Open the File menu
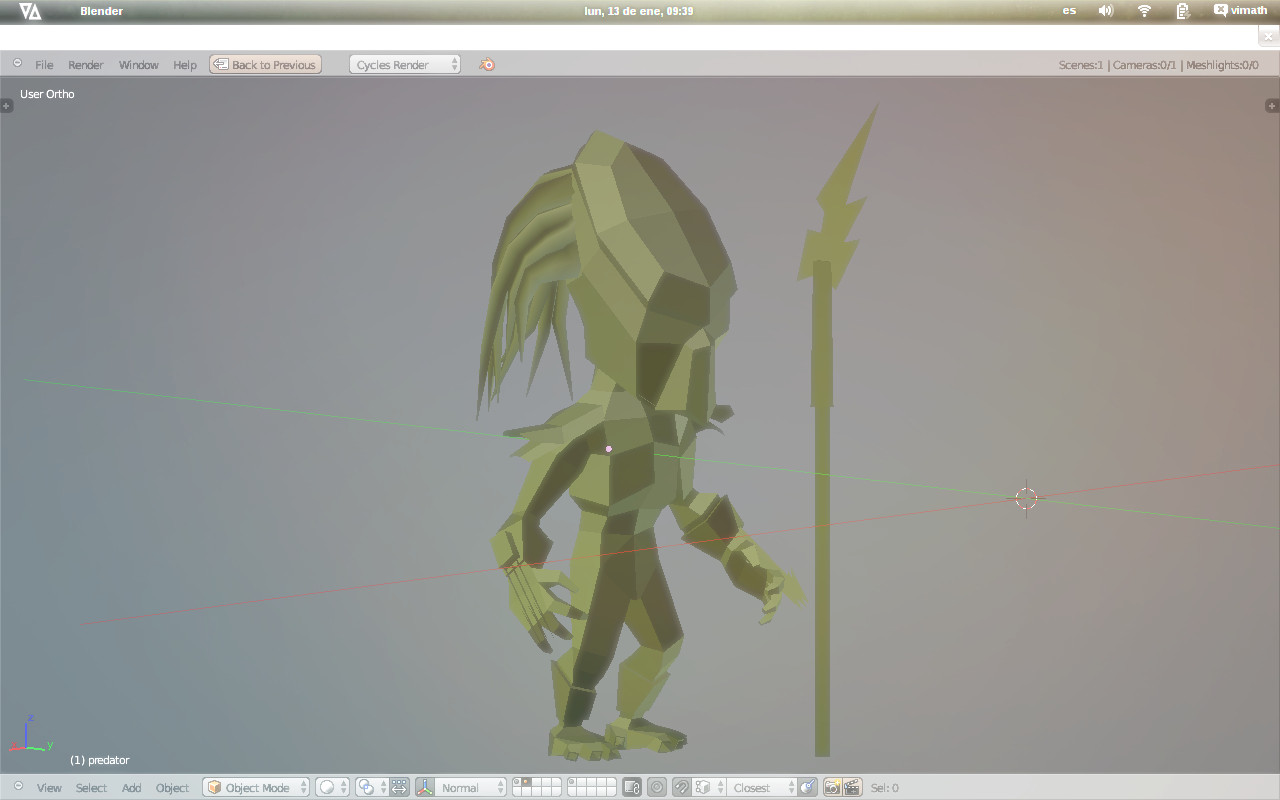1280x800 pixels. pyautogui.click(x=44, y=65)
